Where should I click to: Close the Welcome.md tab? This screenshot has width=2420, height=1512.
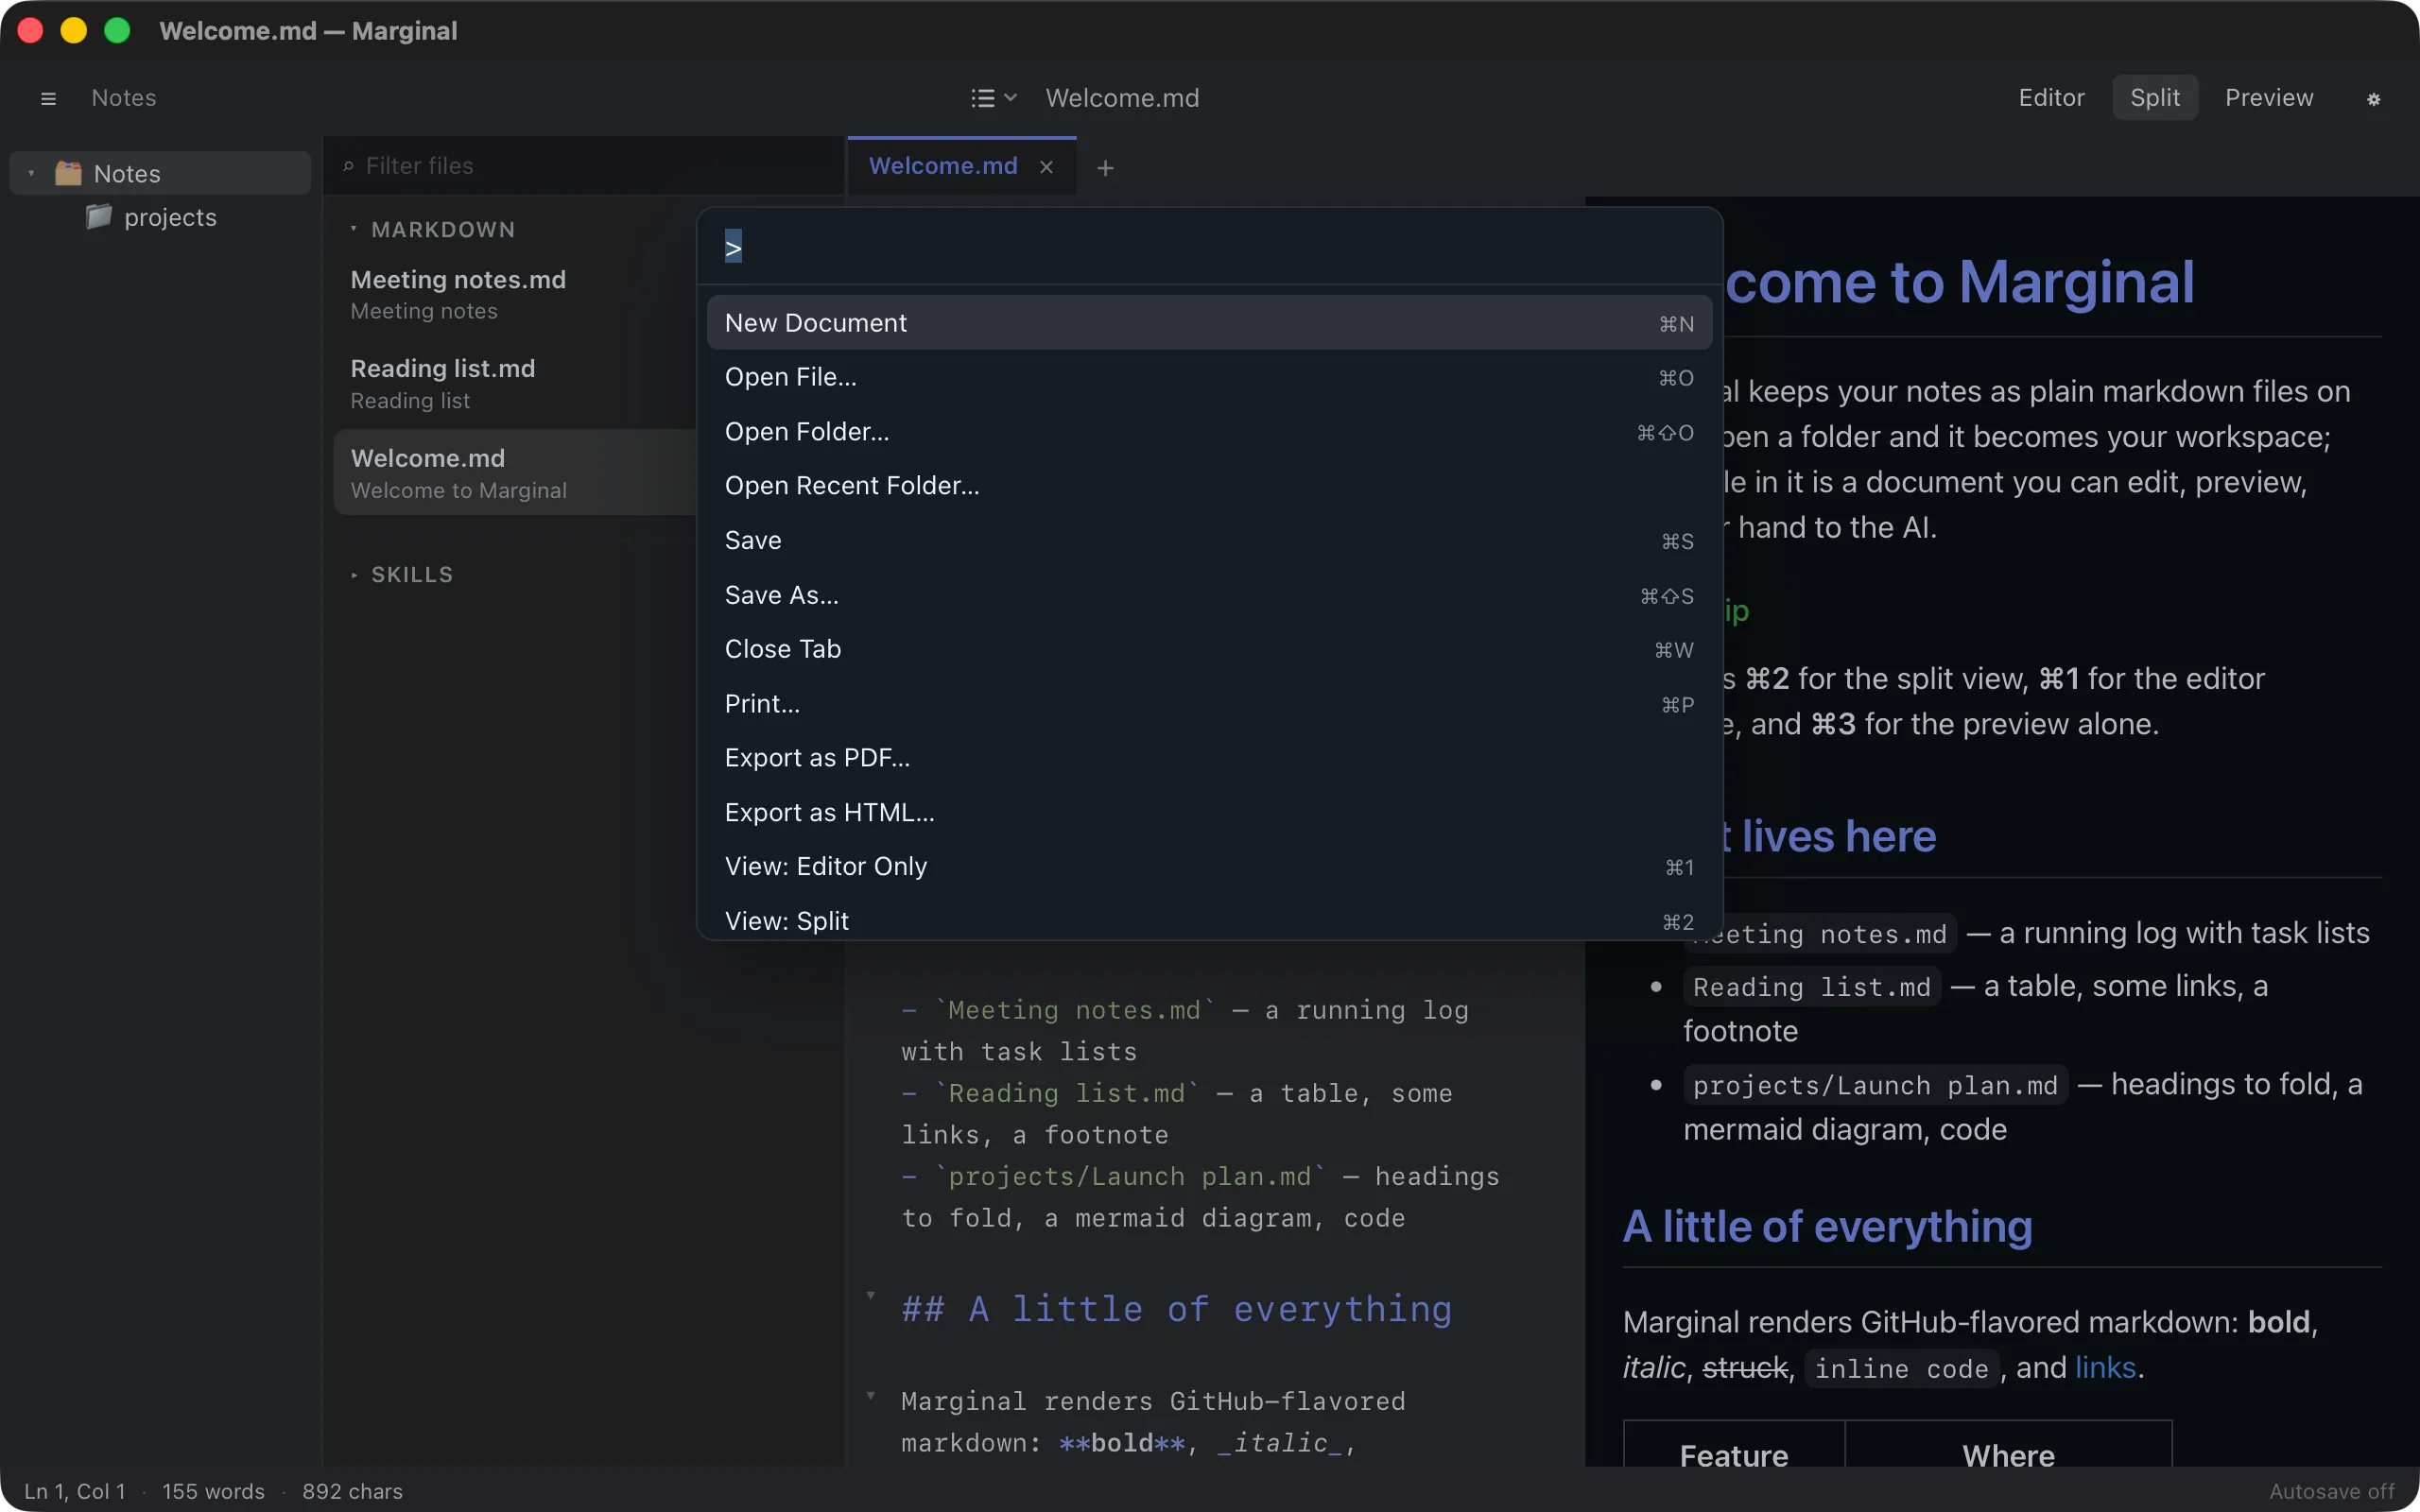tap(1046, 167)
